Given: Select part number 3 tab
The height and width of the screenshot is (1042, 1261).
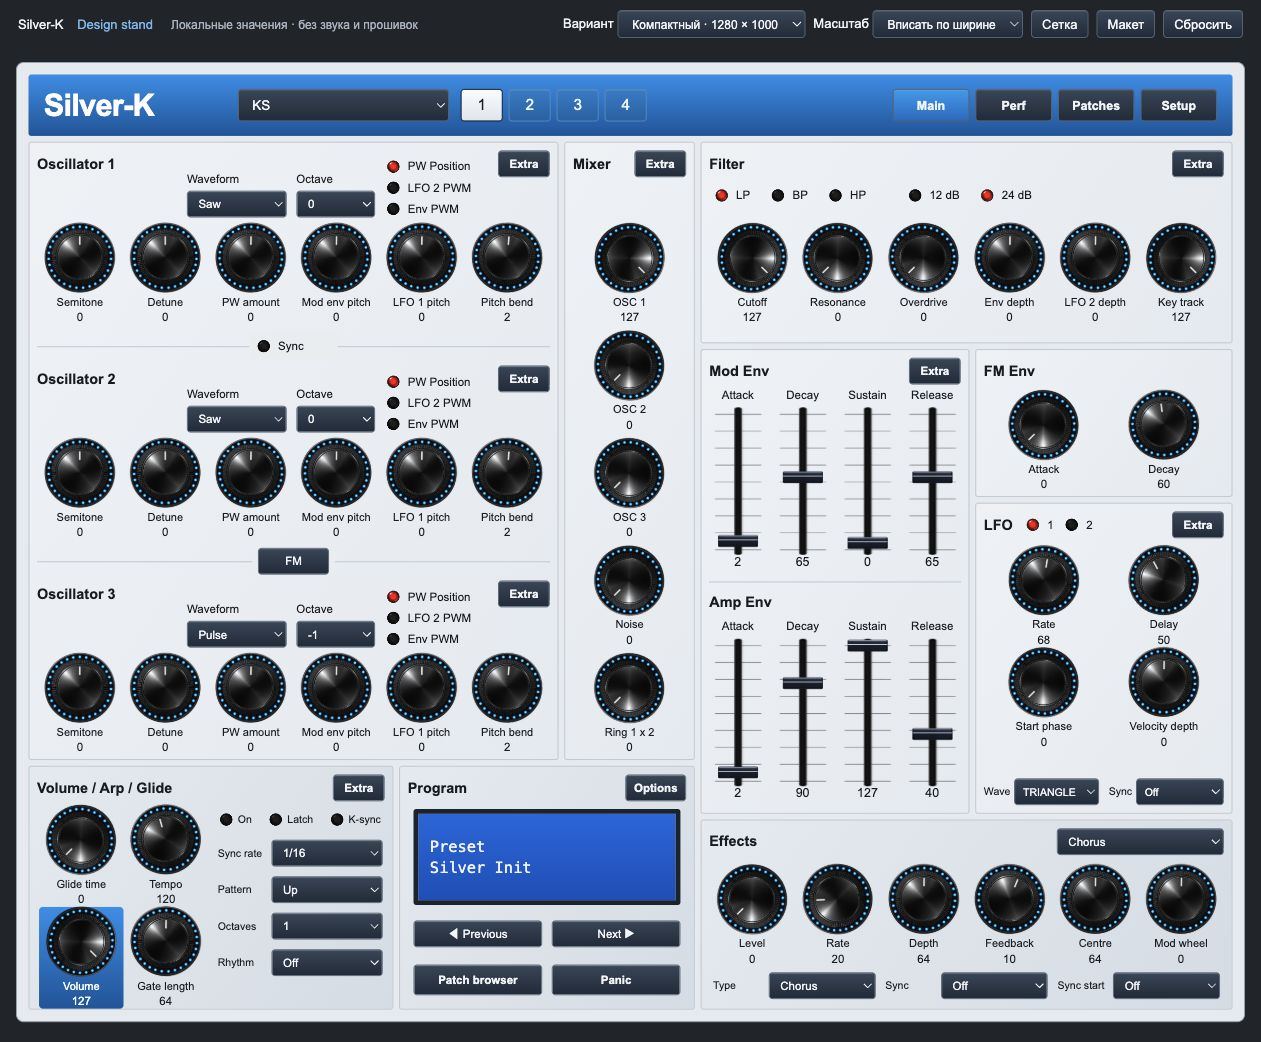Looking at the screenshot, I should [577, 105].
